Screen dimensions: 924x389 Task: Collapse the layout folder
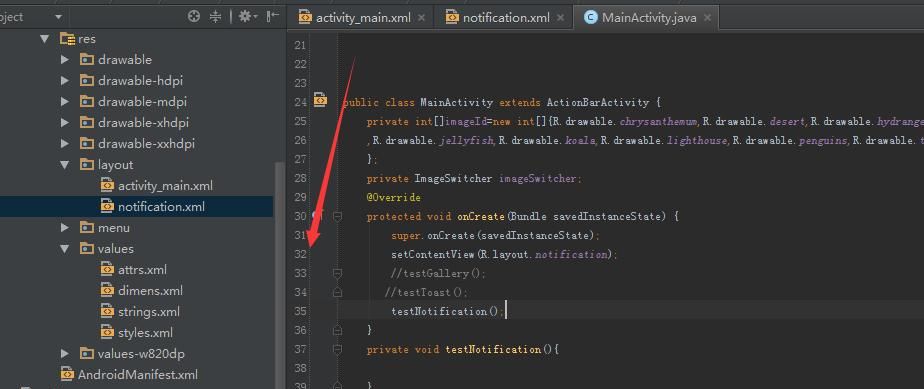65,165
